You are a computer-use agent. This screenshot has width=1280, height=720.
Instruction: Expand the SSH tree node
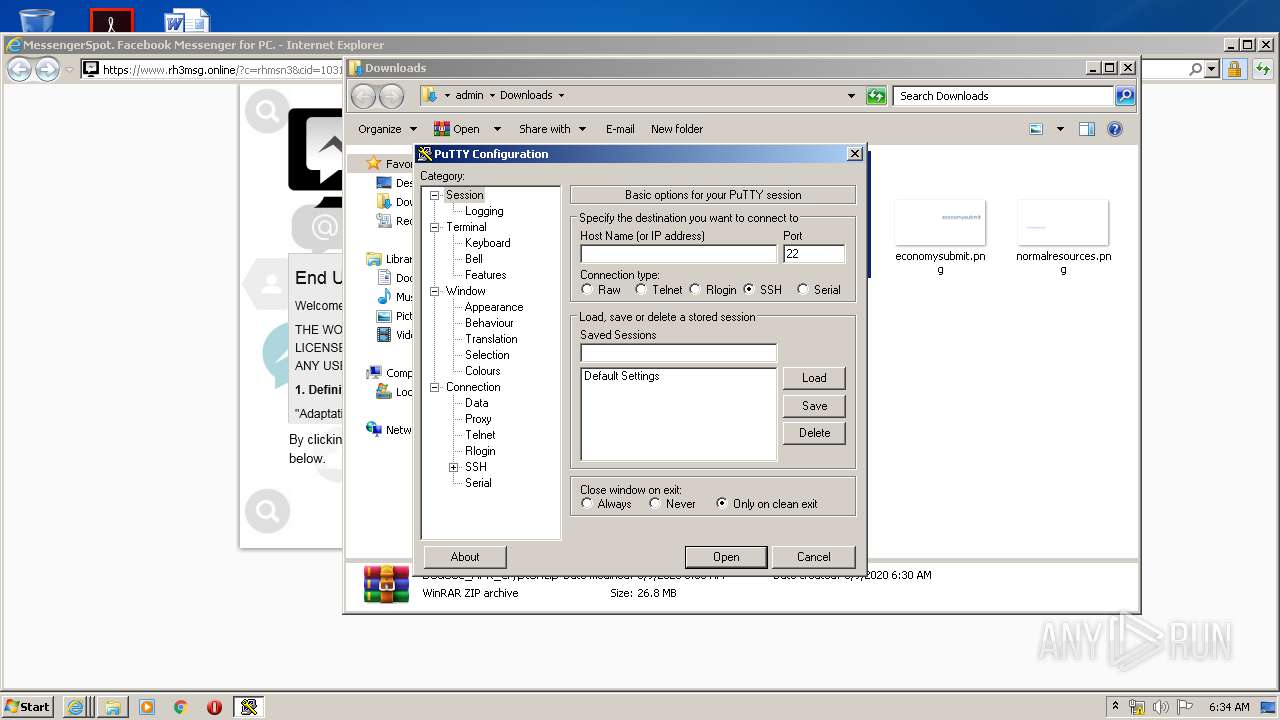454,467
